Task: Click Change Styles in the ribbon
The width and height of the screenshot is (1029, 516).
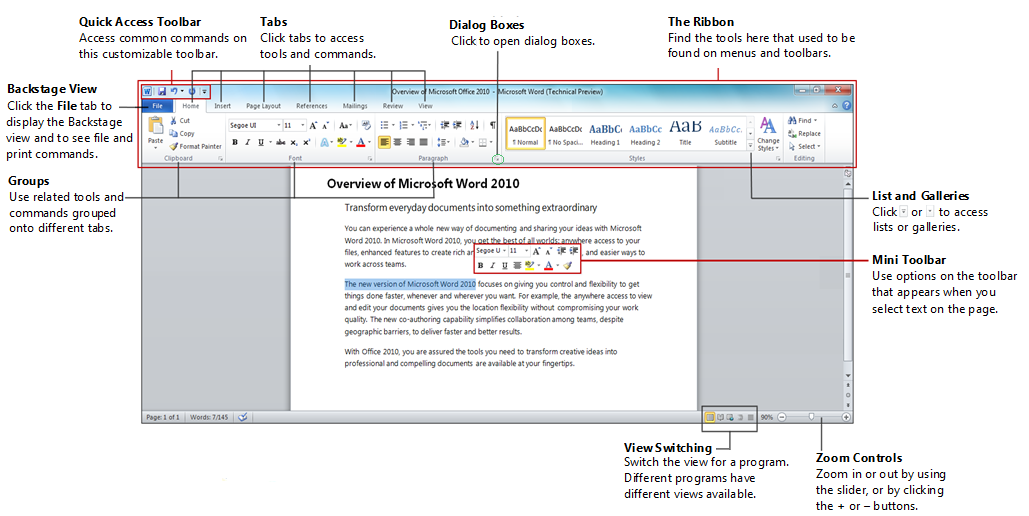Action: [768, 135]
